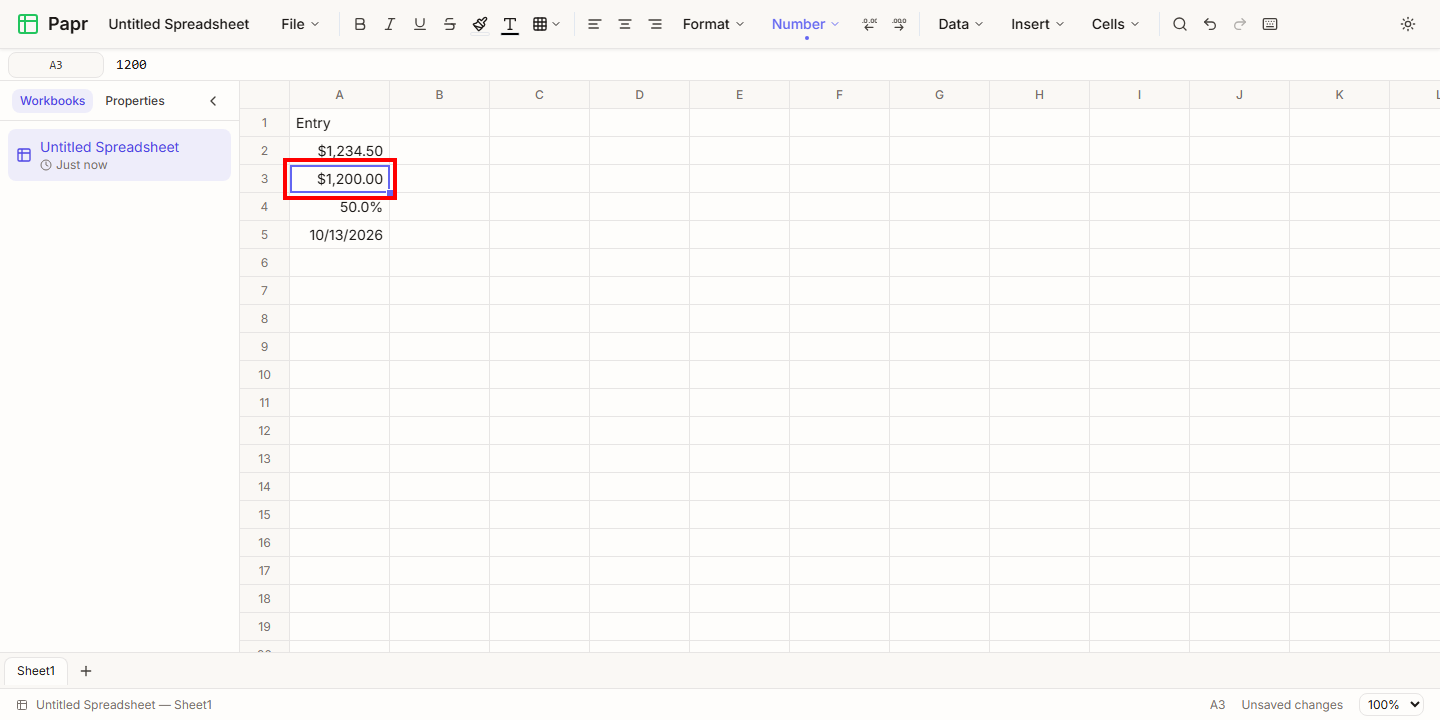Open the Format menu

[x=713, y=24]
